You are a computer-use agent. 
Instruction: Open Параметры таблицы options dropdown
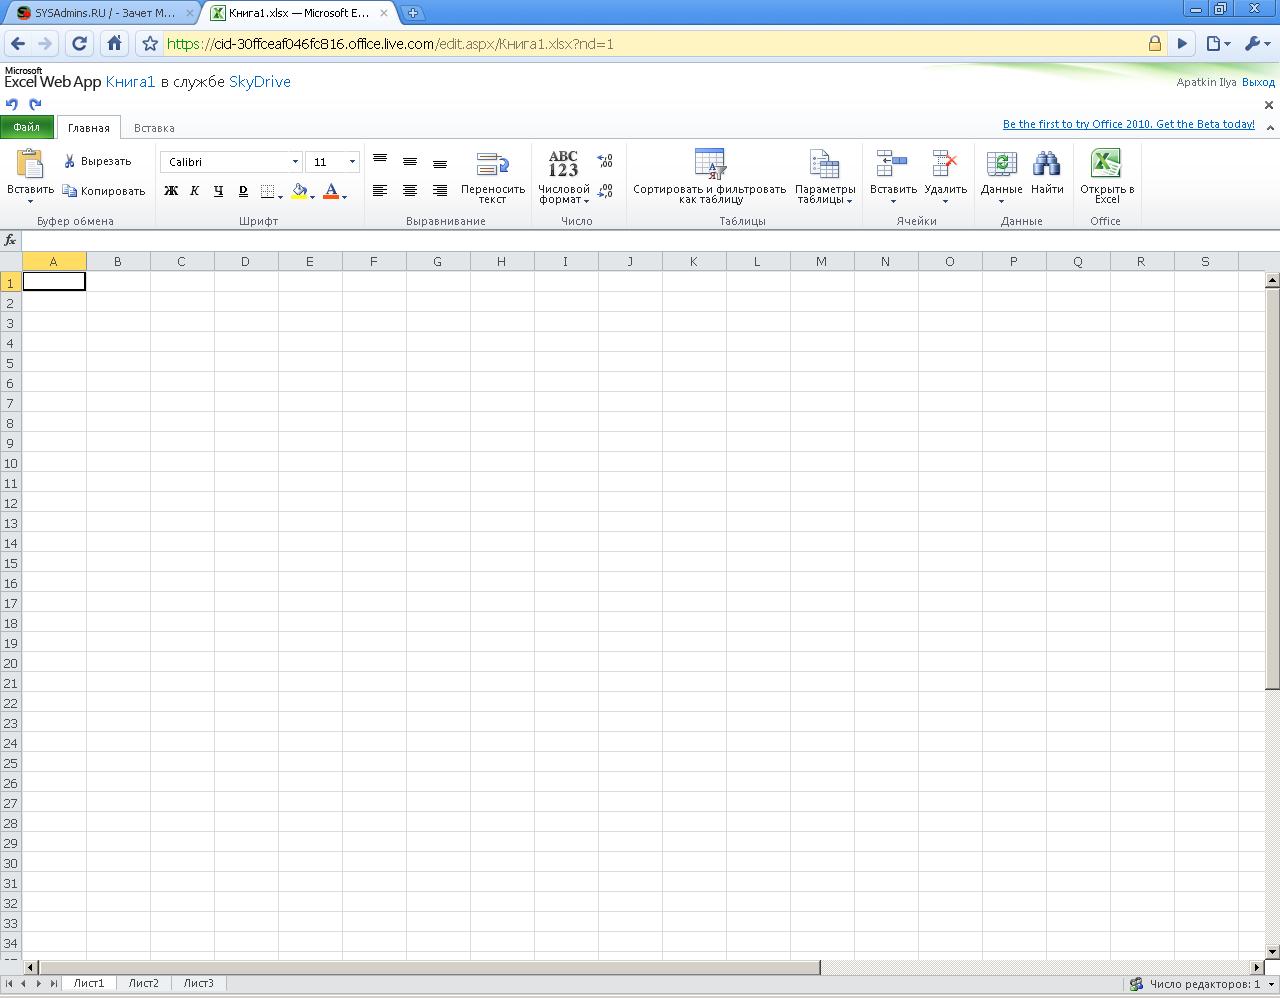pyautogui.click(x=825, y=177)
